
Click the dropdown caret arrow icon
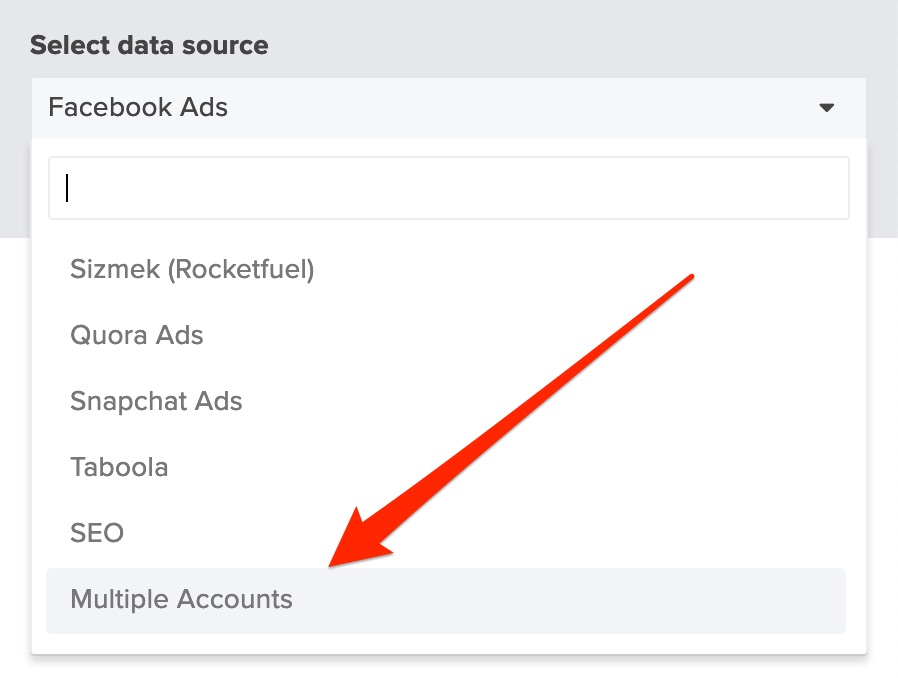click(x=826, y=108)
